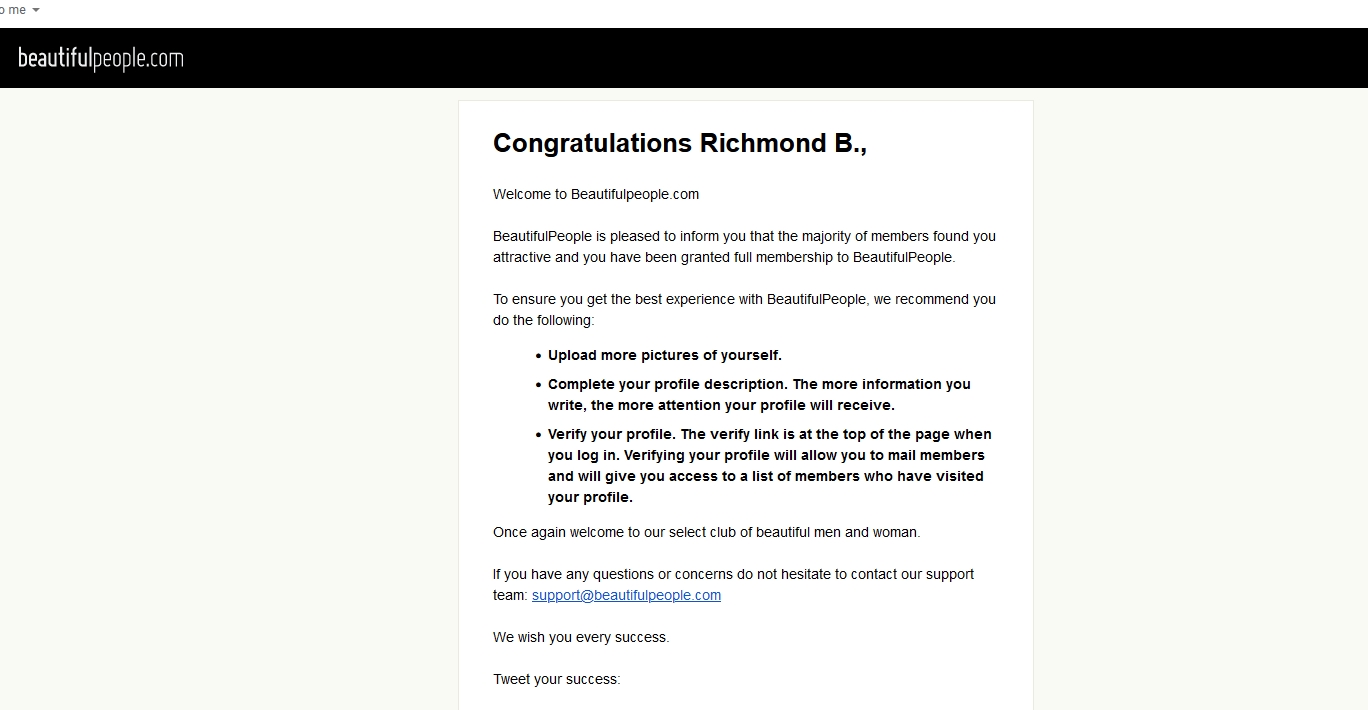Click the bullet dot before "Upload more pictures"
The height and width of the screenshot is (710, 1368).
tap(539, 355)
